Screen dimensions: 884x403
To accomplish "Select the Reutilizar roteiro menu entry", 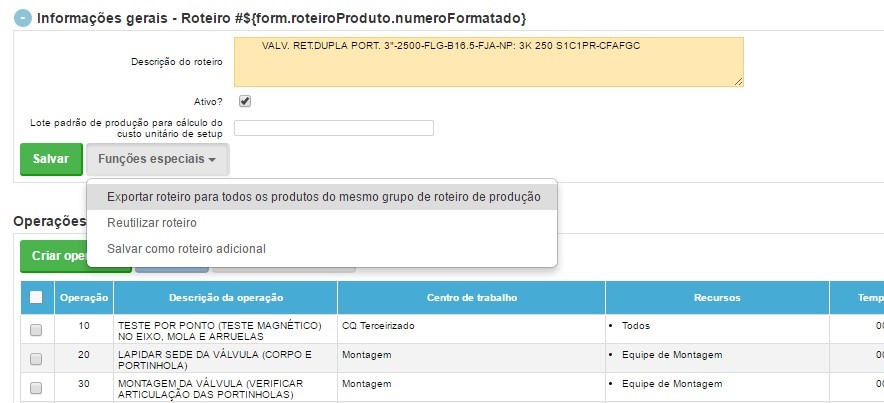I will [x=152, y=223].
